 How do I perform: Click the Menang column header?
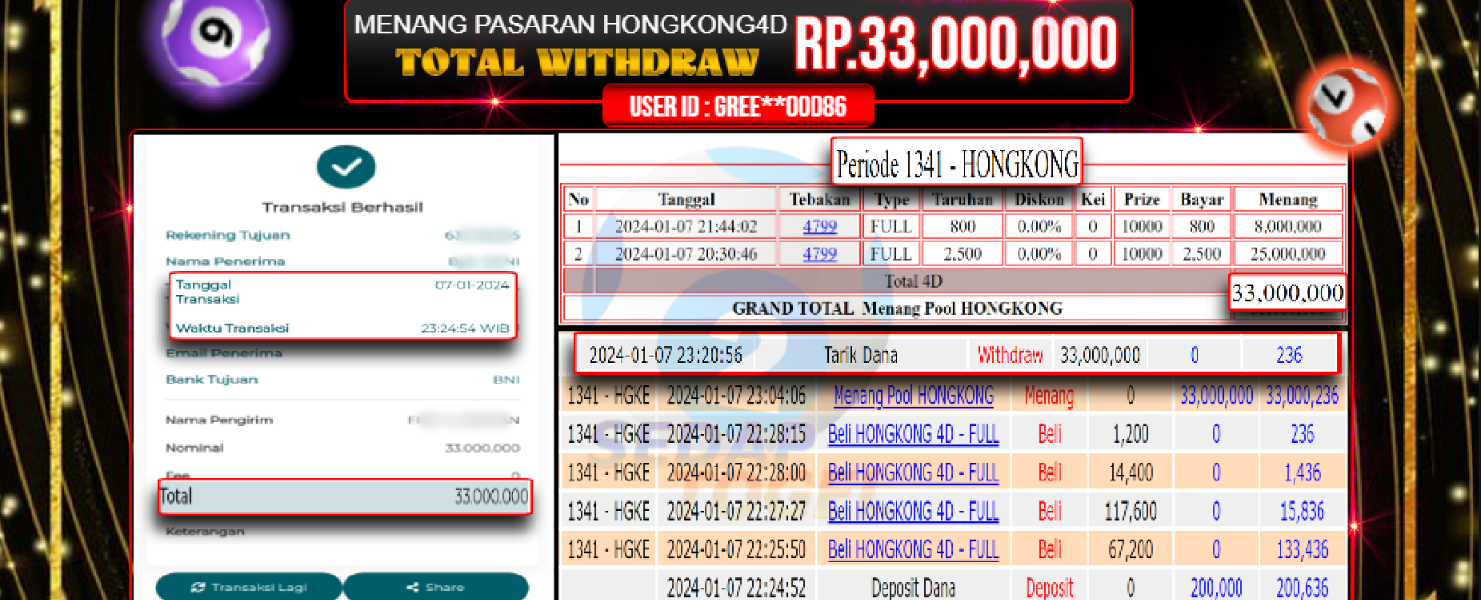coord(1288,199)
